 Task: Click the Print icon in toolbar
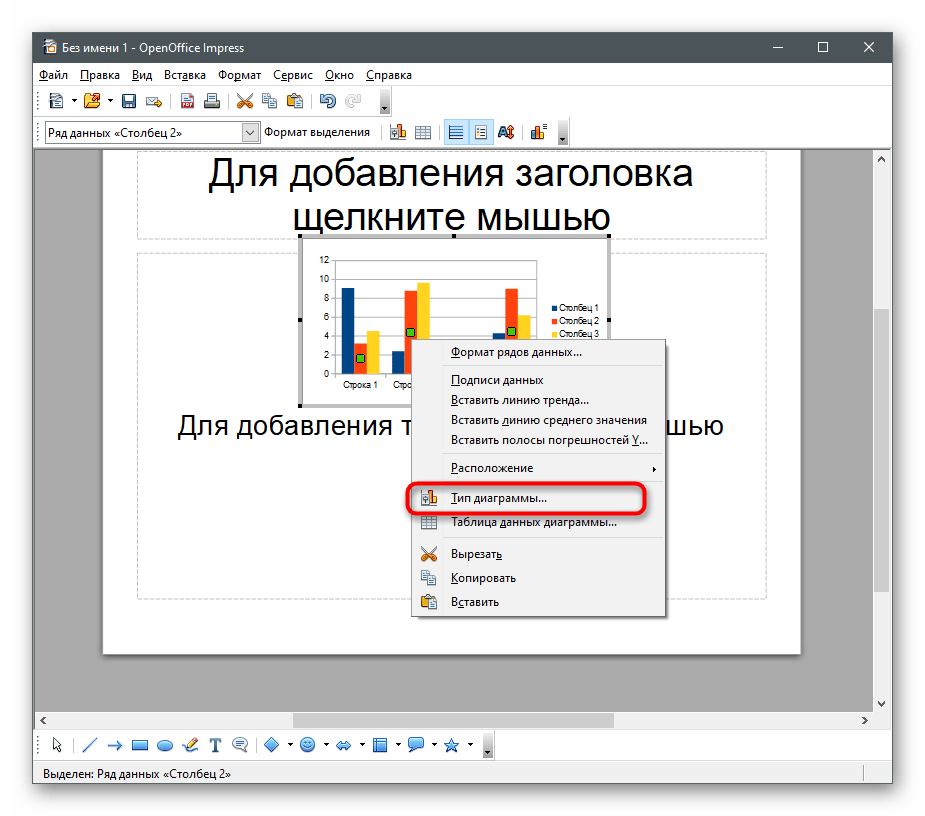[211, 101]
